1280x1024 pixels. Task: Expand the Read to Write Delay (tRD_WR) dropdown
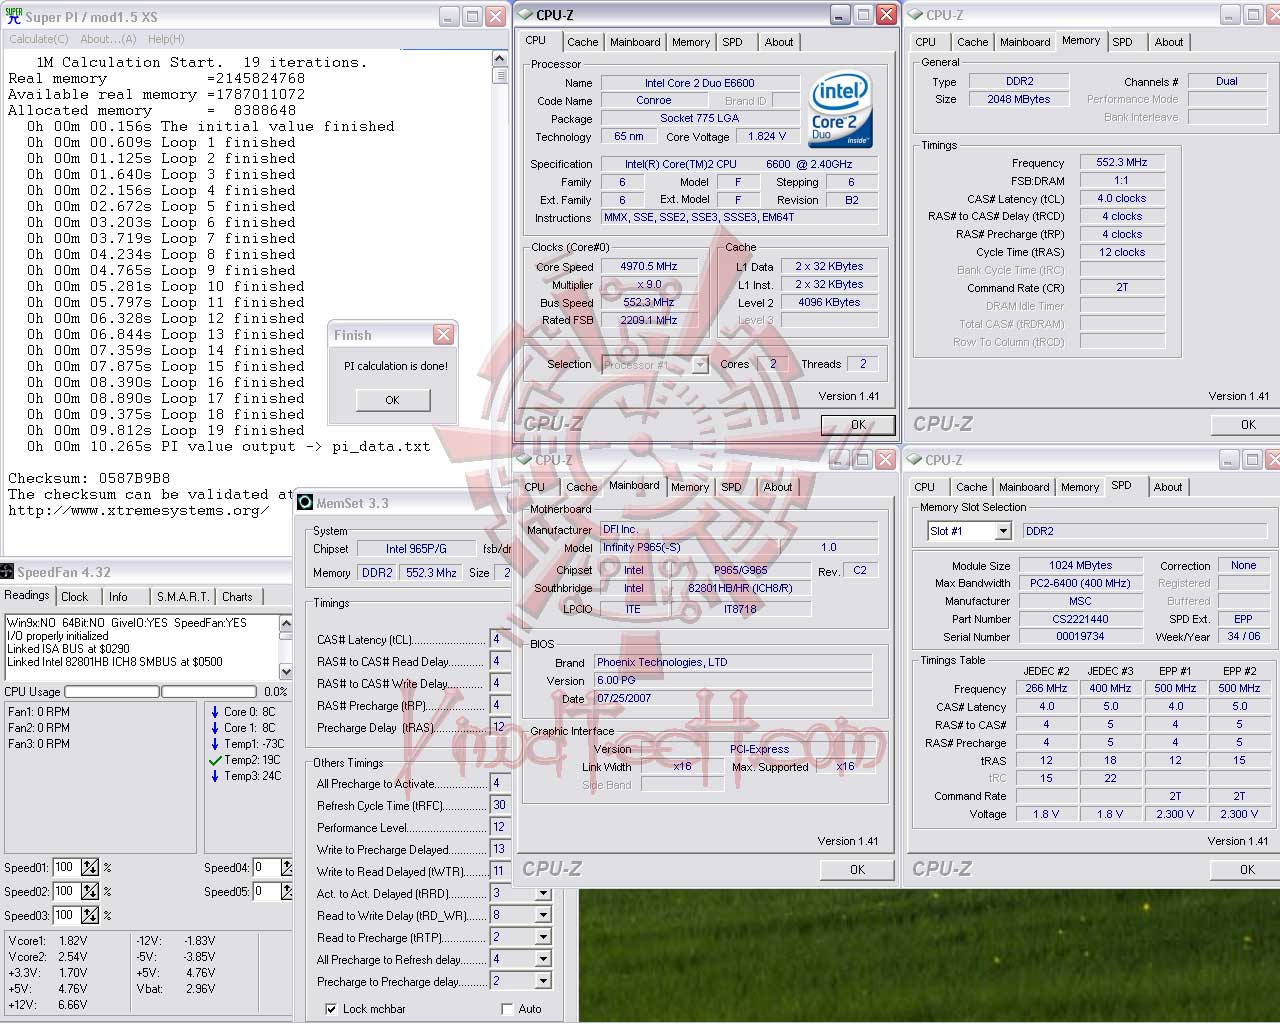click(543, 916)
